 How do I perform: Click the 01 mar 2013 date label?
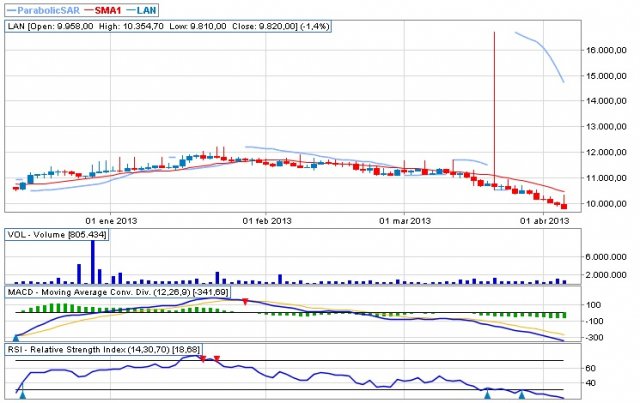click(405, 221)
